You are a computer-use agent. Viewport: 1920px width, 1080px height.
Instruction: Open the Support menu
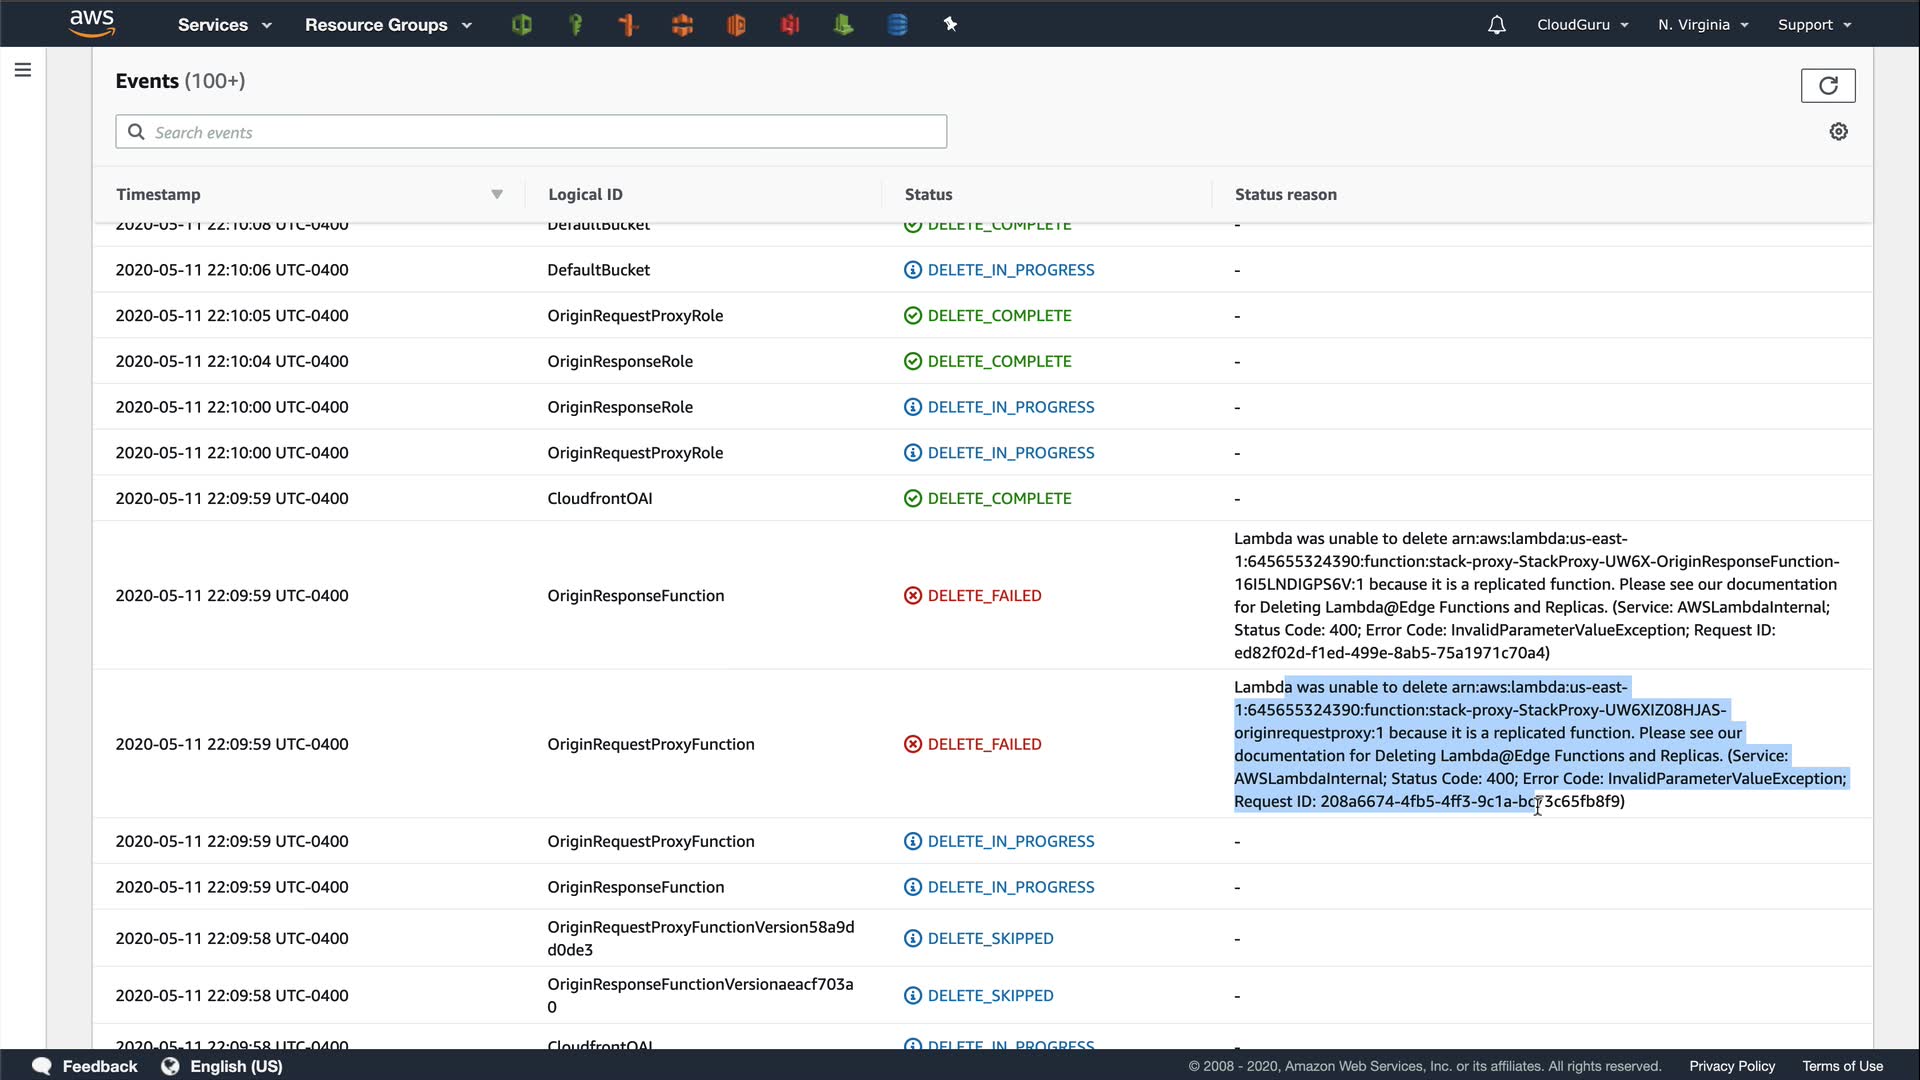[x=1814, y=25]
